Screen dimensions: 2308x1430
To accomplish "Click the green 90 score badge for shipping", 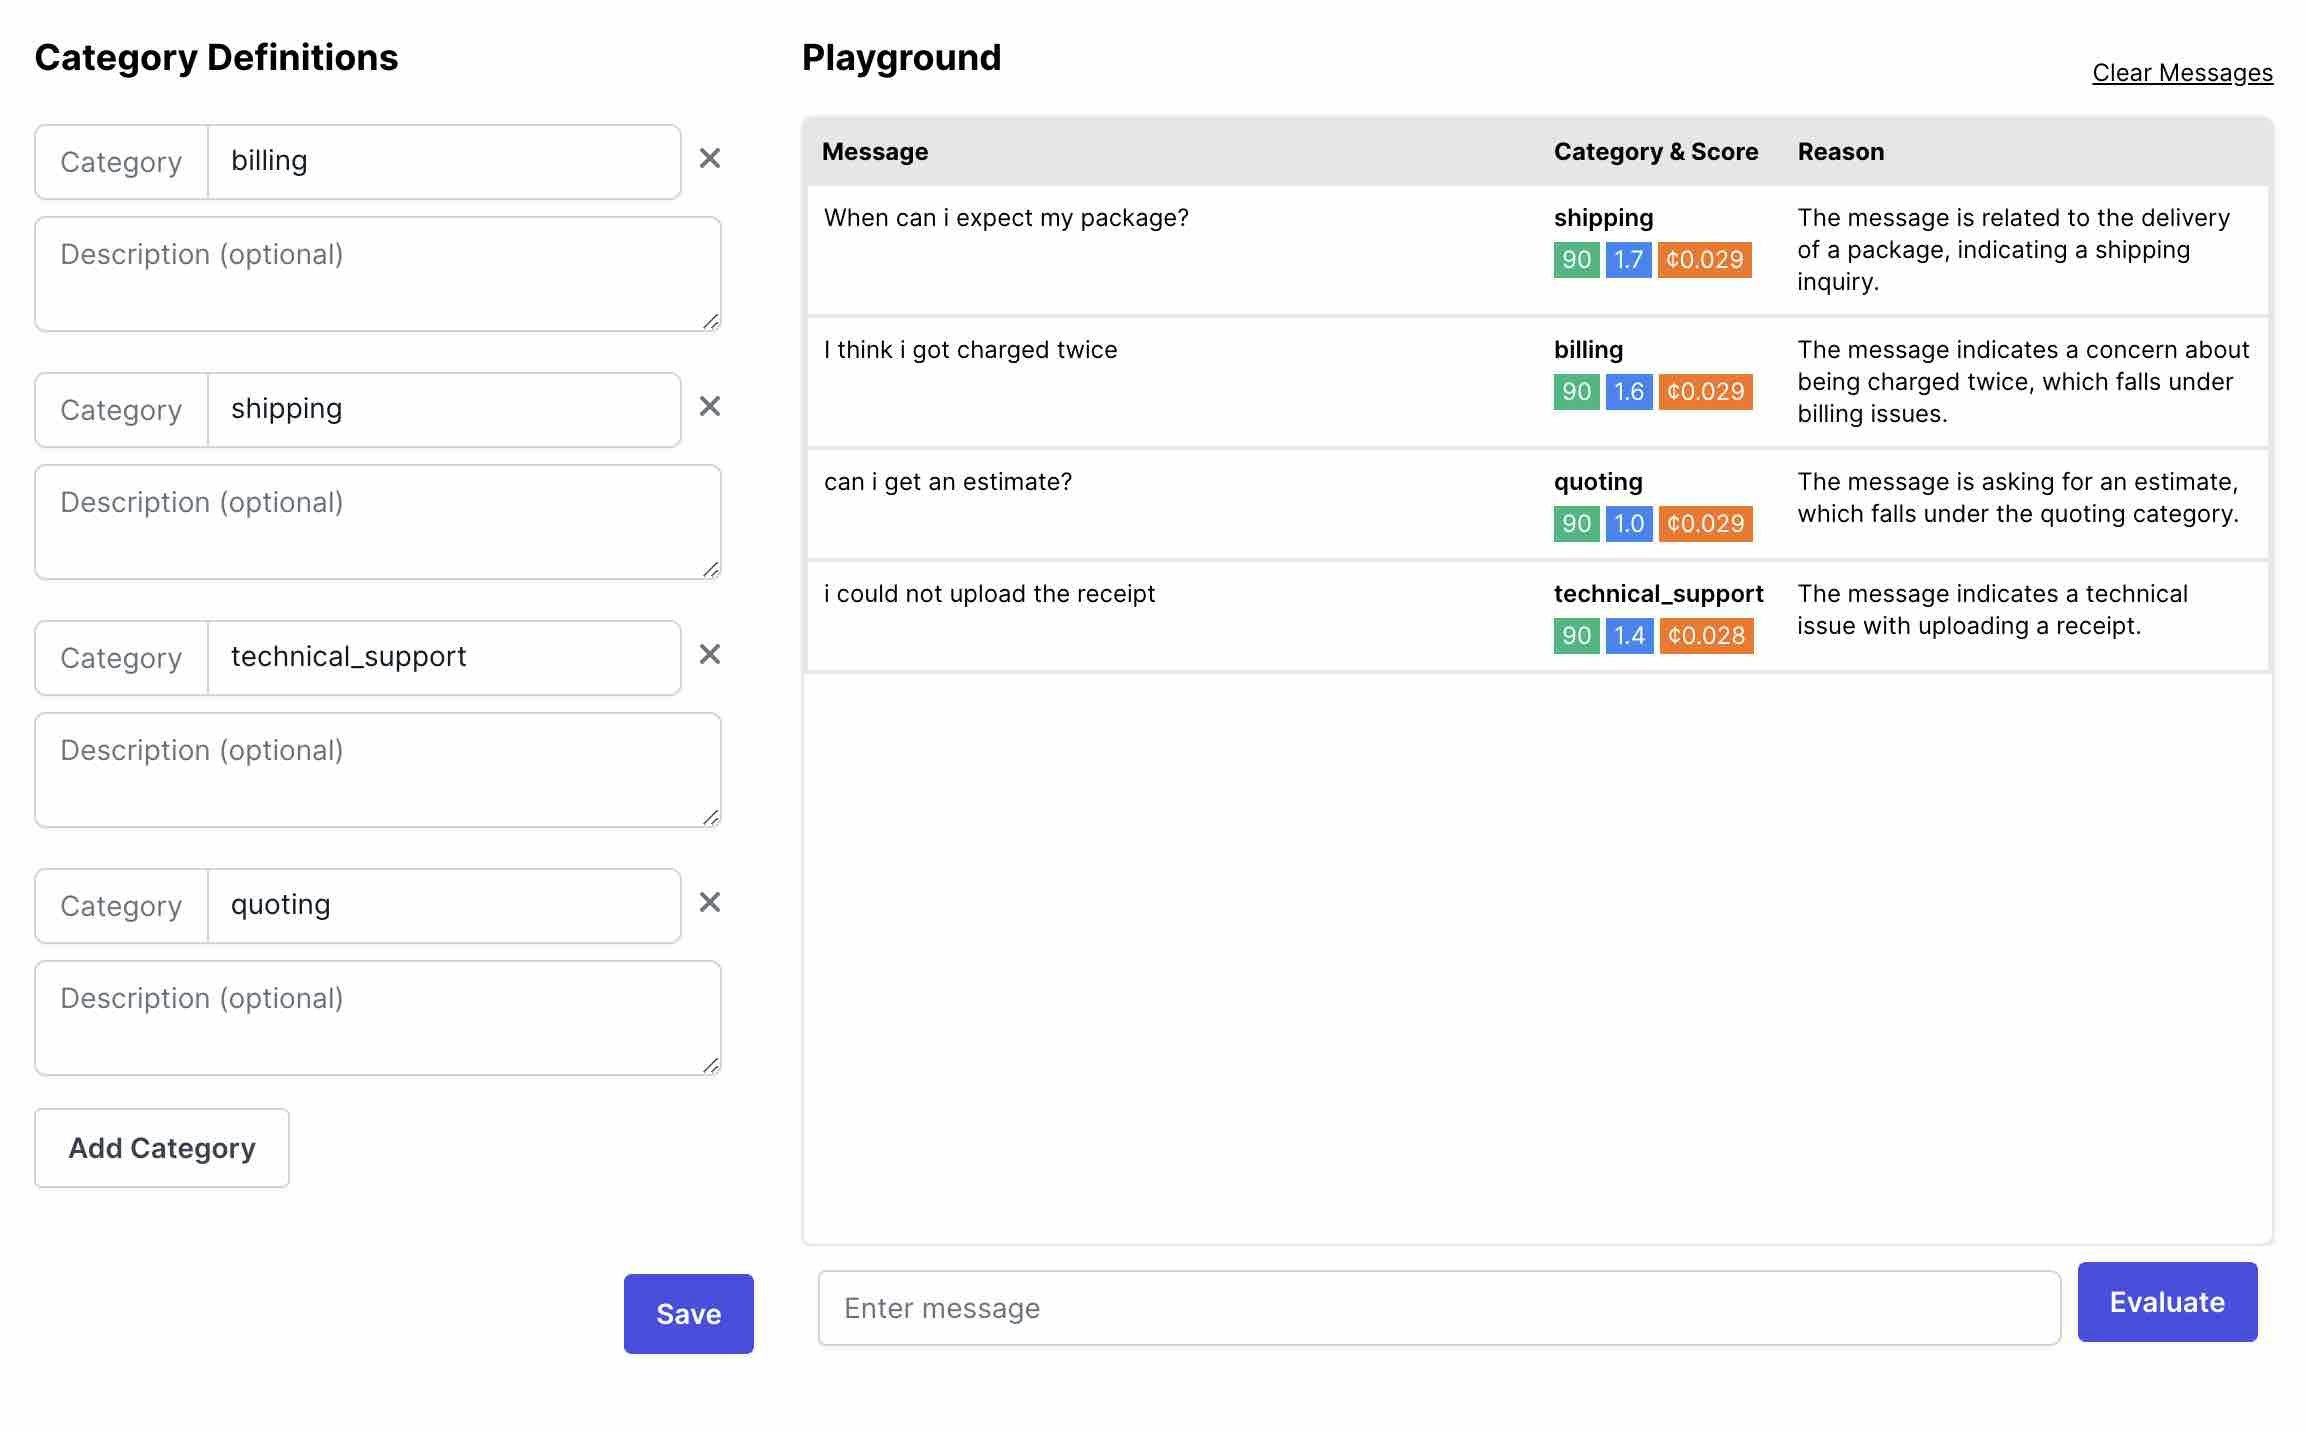I will pyautogui.click(x=1576, y=260).
